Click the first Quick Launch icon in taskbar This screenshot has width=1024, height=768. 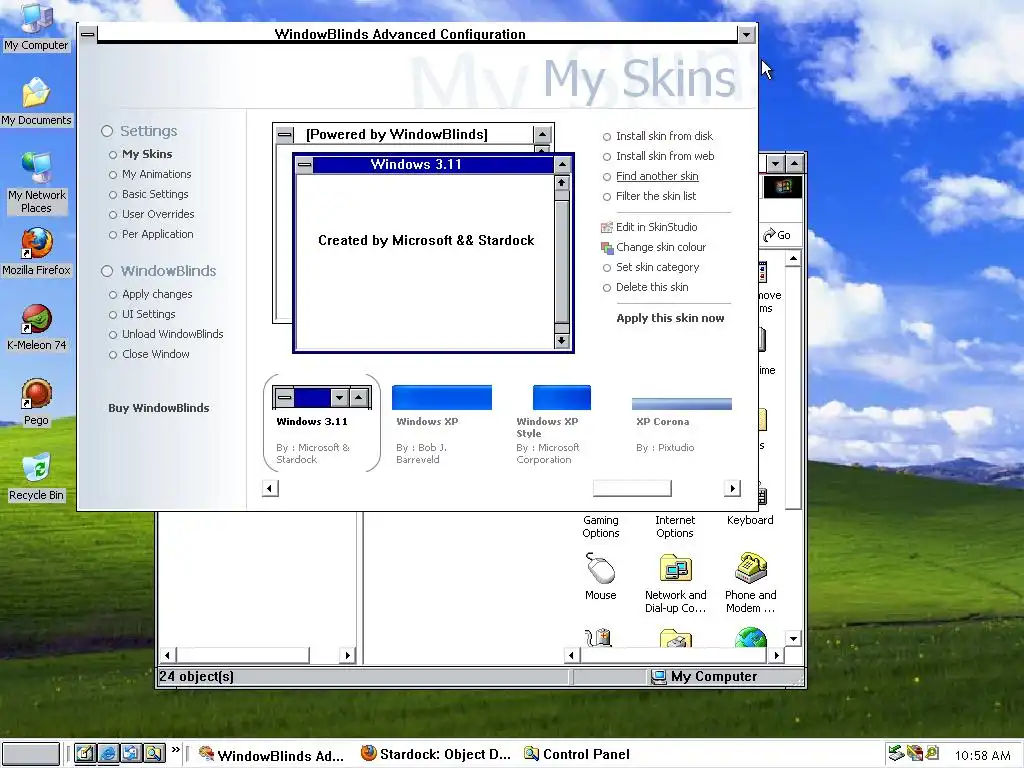pyautogui.click(x=85, y=754)
